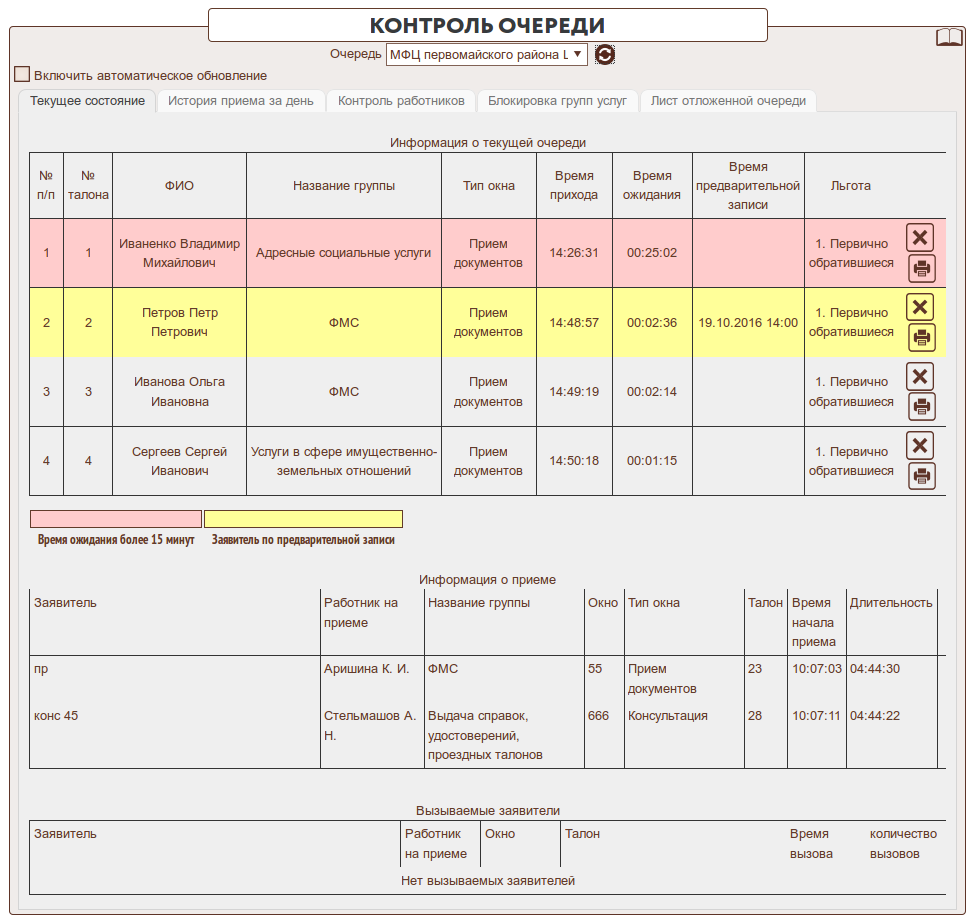
Task: Enable automatic update checkbox
Action: pyautogui.click(x=22, y=75)
